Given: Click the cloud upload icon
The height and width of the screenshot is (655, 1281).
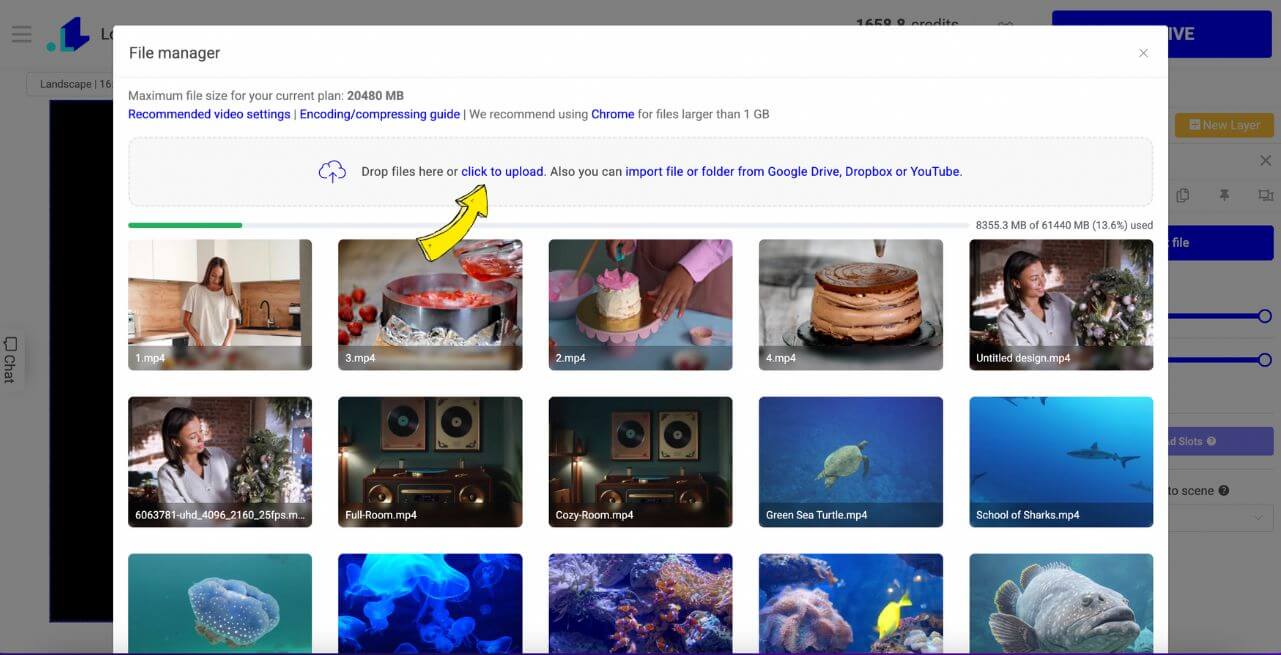Looking at the screenshot, I should [x=332, y=172].
